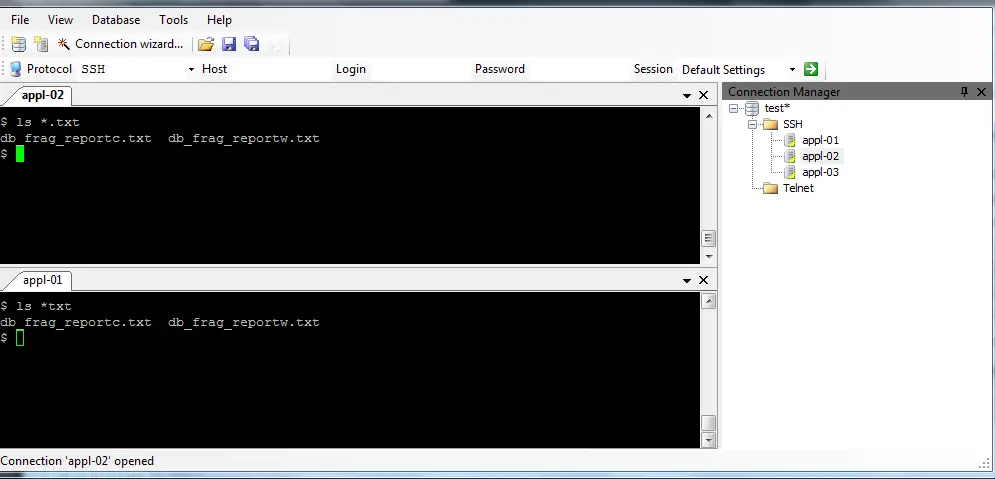
Task: Click the appl-03 server icon in tree
Action: [790, 172]
